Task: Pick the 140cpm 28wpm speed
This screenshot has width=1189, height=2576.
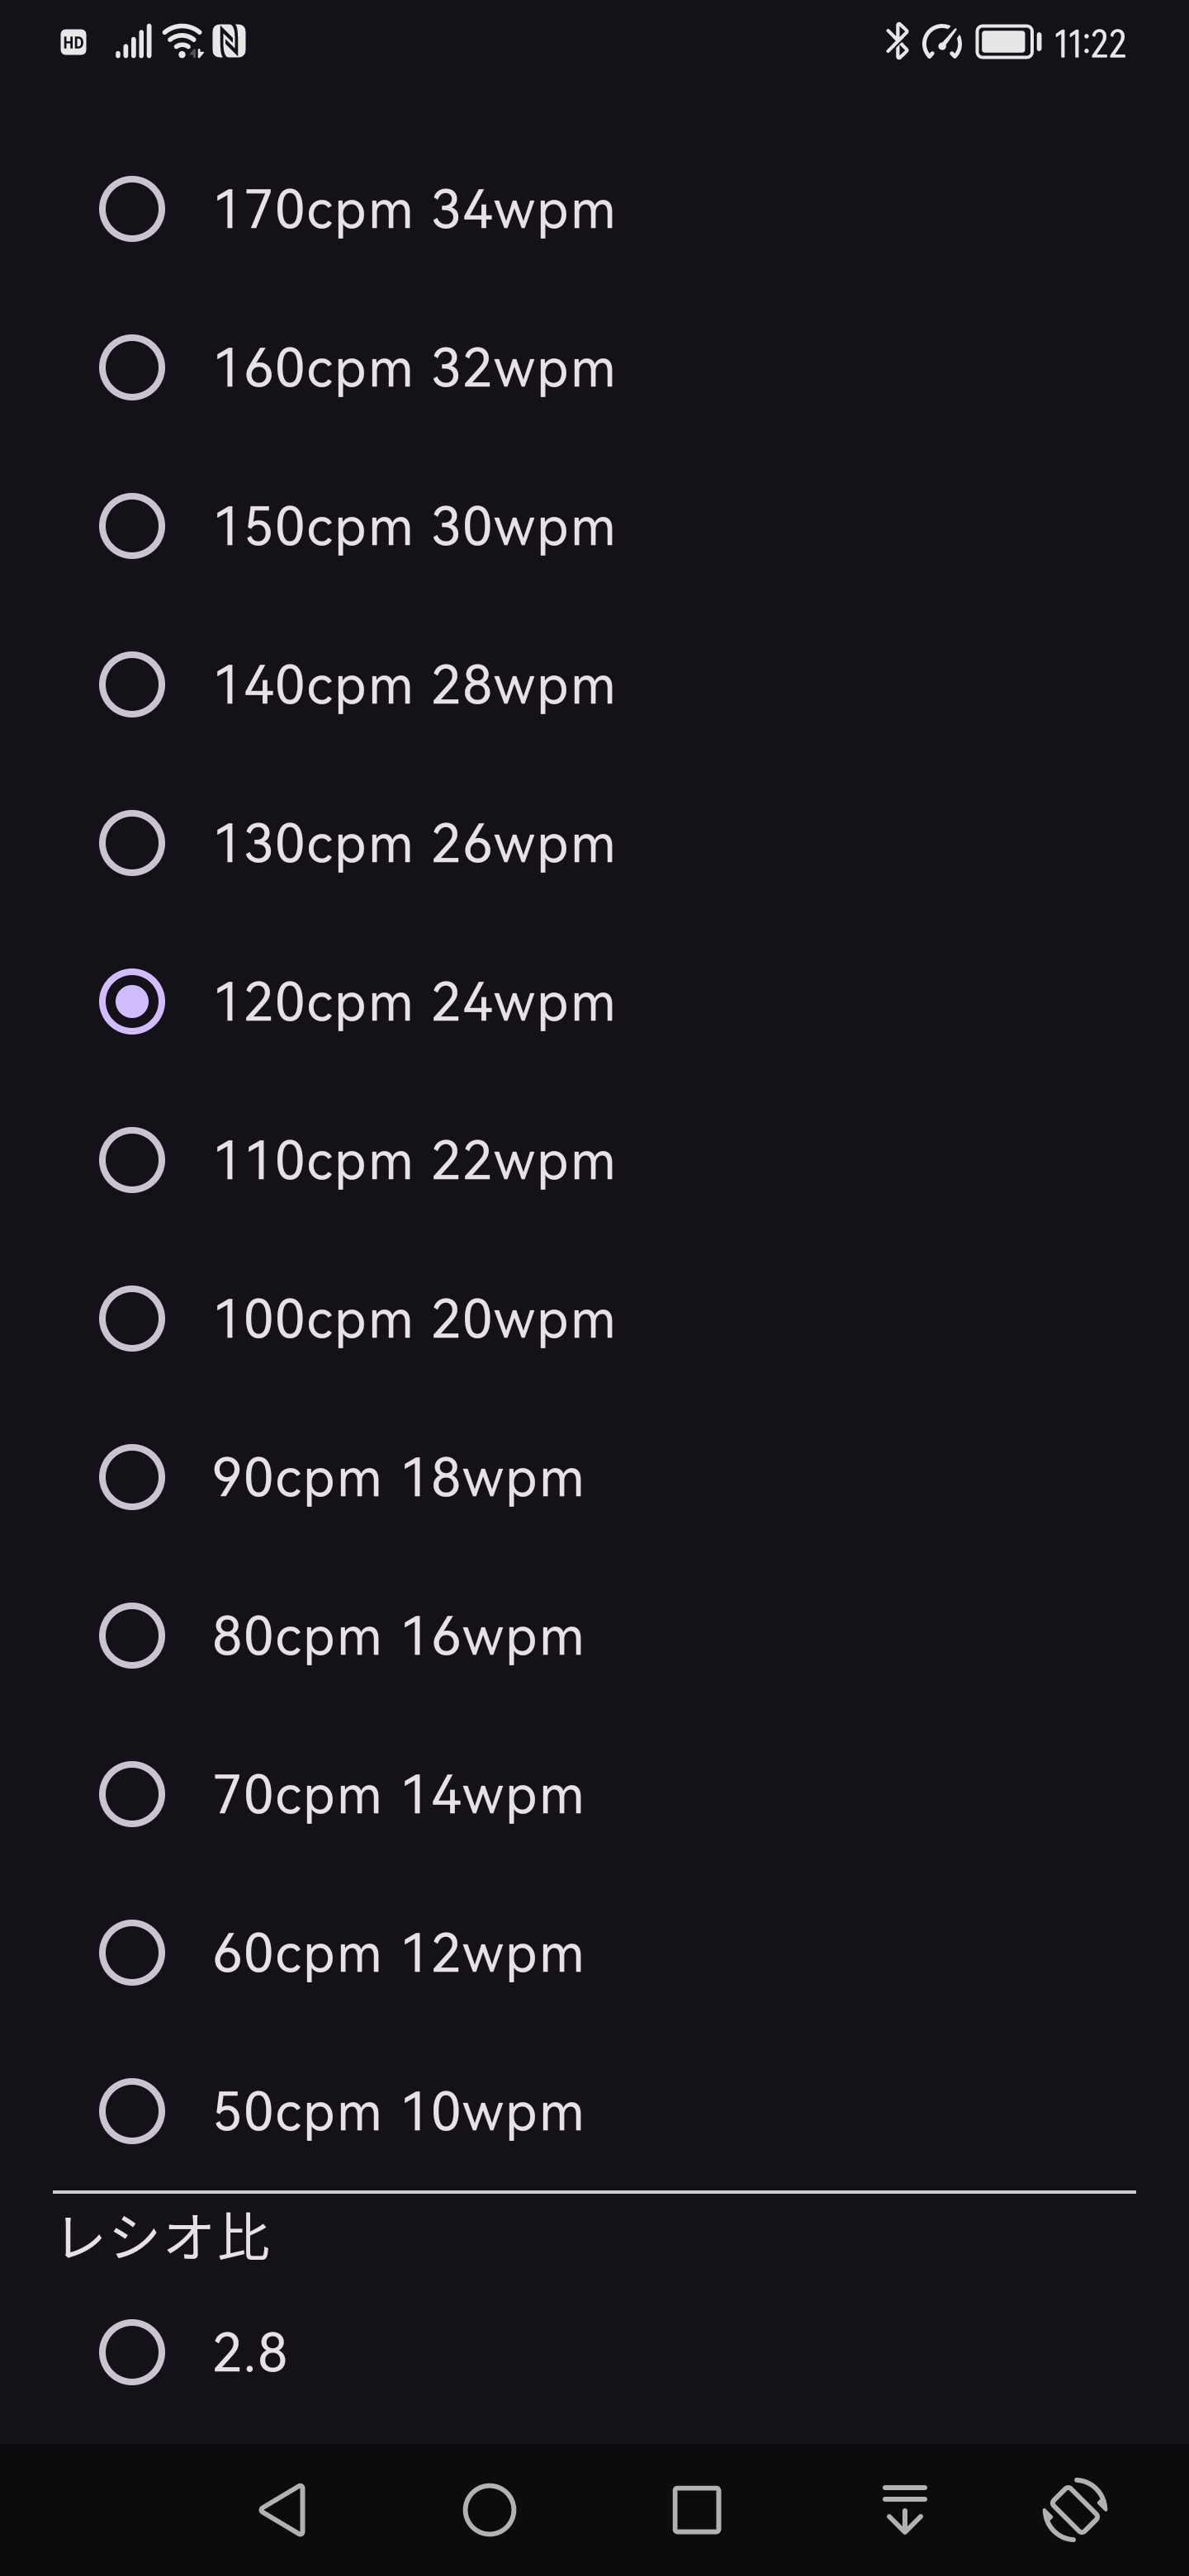Action: click(132, 685)
